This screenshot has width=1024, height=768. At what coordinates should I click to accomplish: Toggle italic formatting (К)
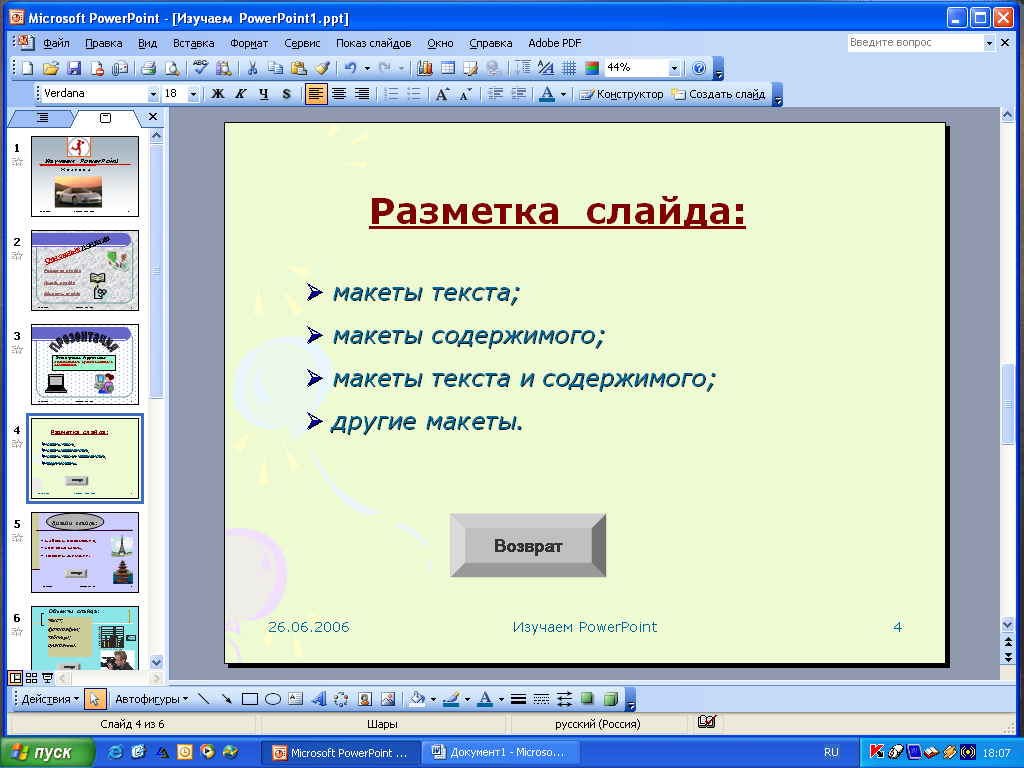[240, 94]
